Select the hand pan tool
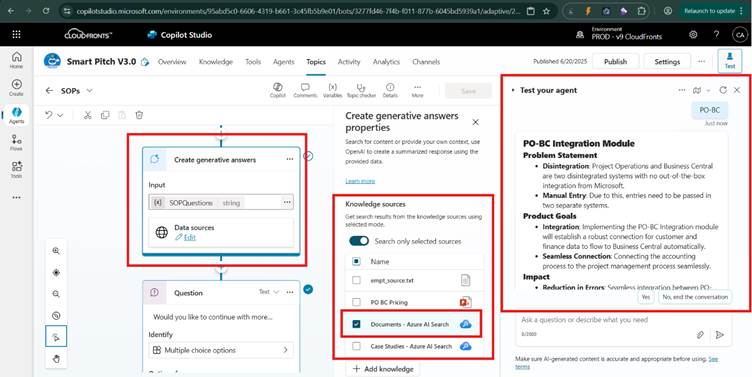This screenshot has width=752, height=377. click(x=56, y=359)
